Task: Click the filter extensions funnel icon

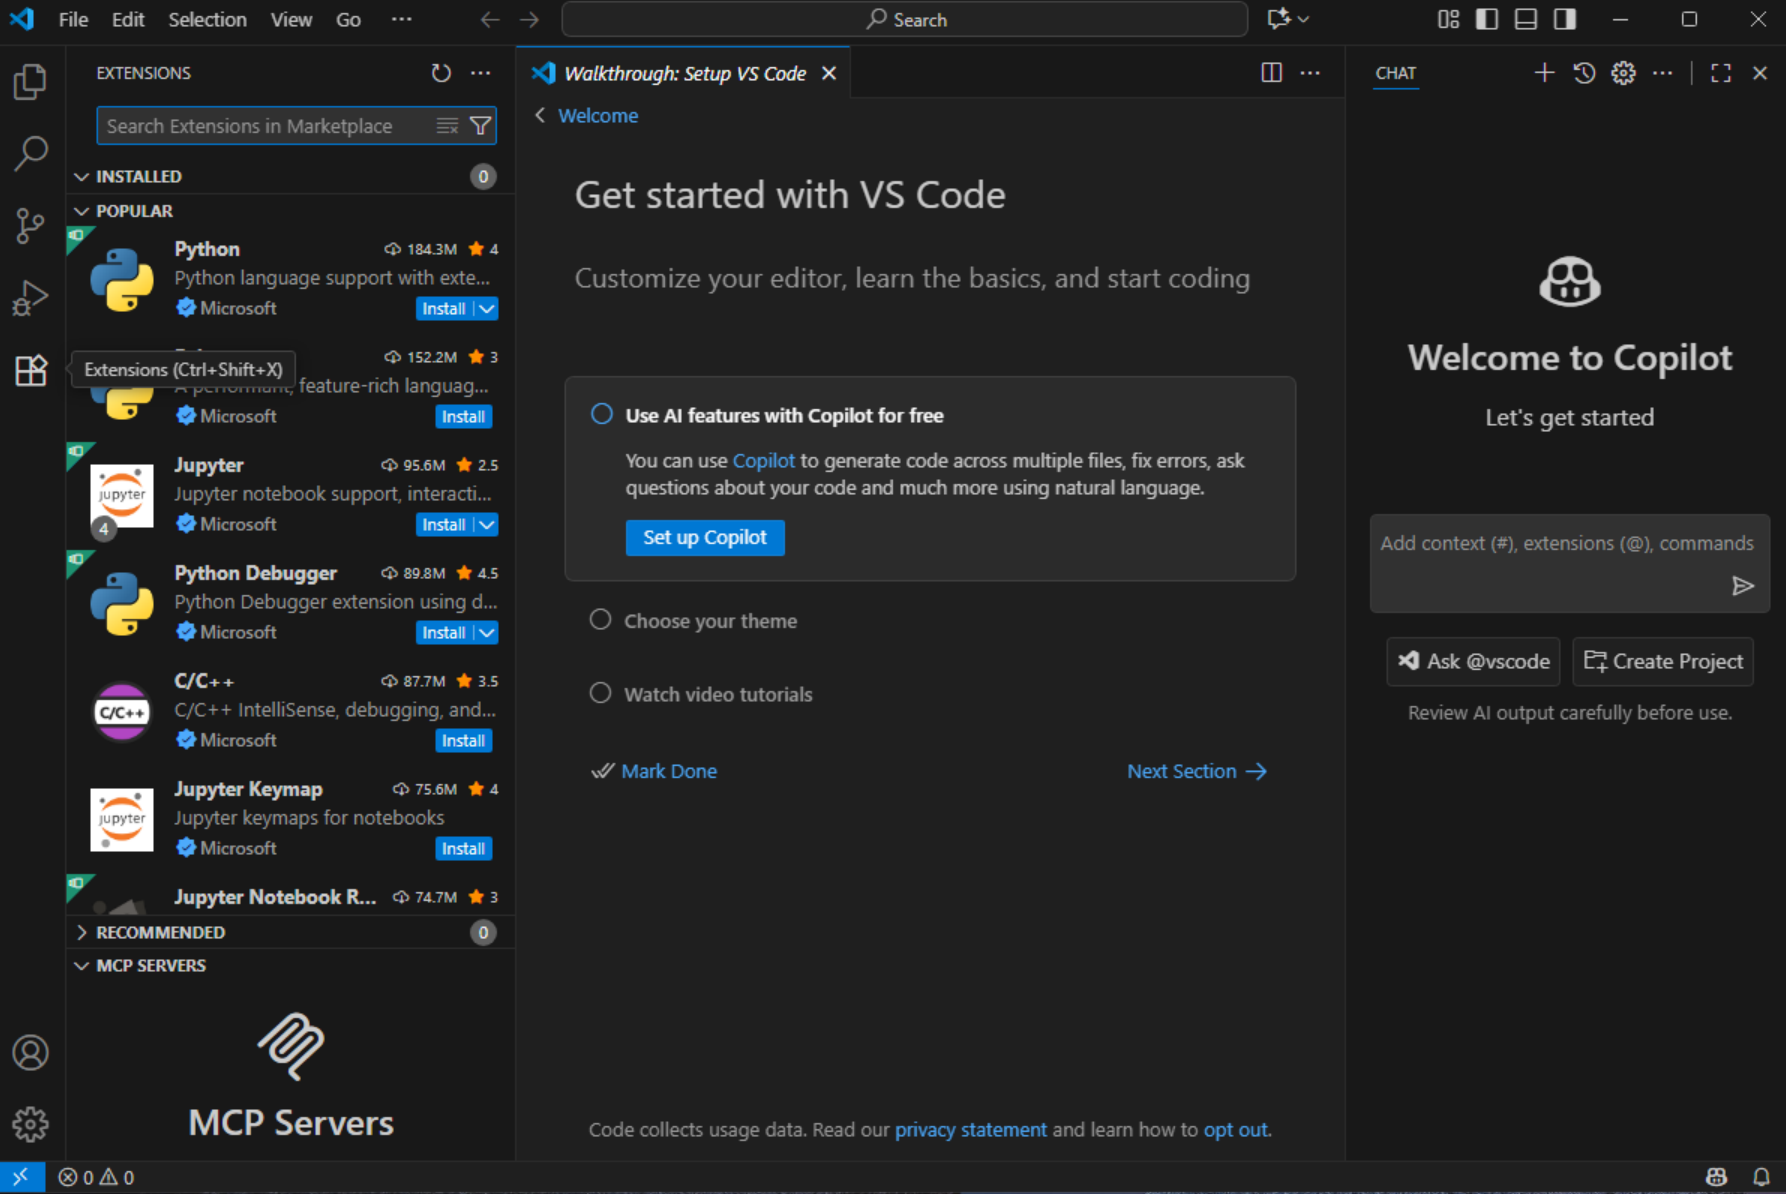Action: tap(481, 126)
